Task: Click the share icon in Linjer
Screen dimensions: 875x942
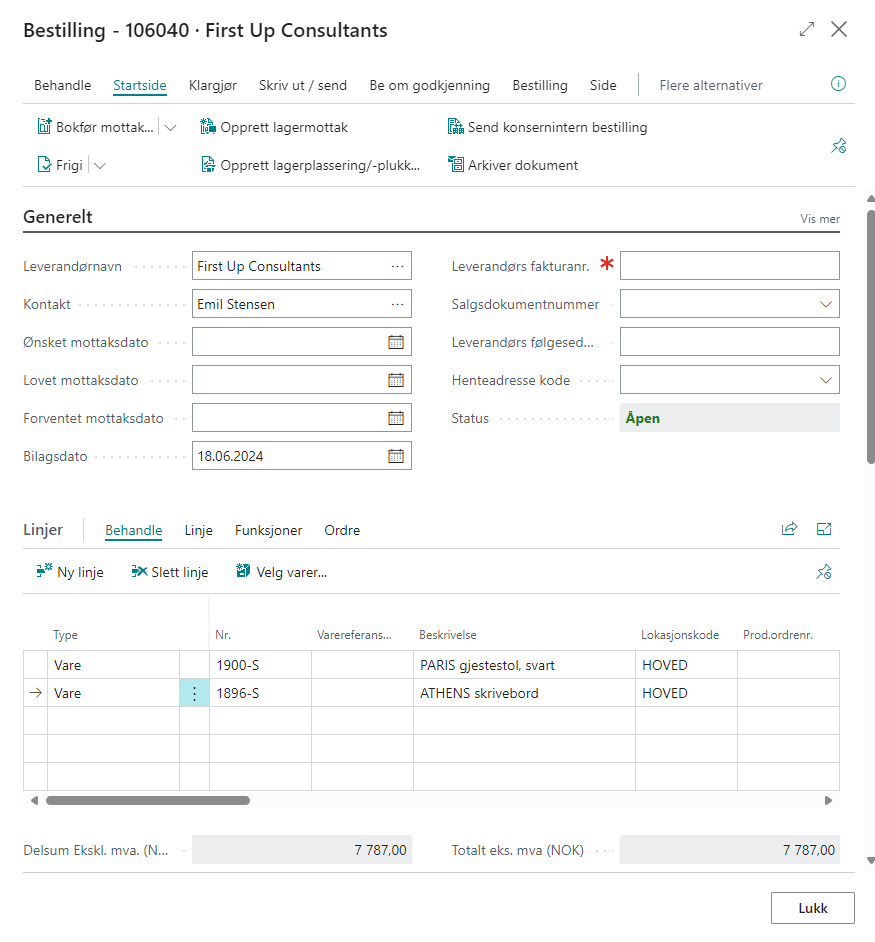Action: (x=789, y=530)
